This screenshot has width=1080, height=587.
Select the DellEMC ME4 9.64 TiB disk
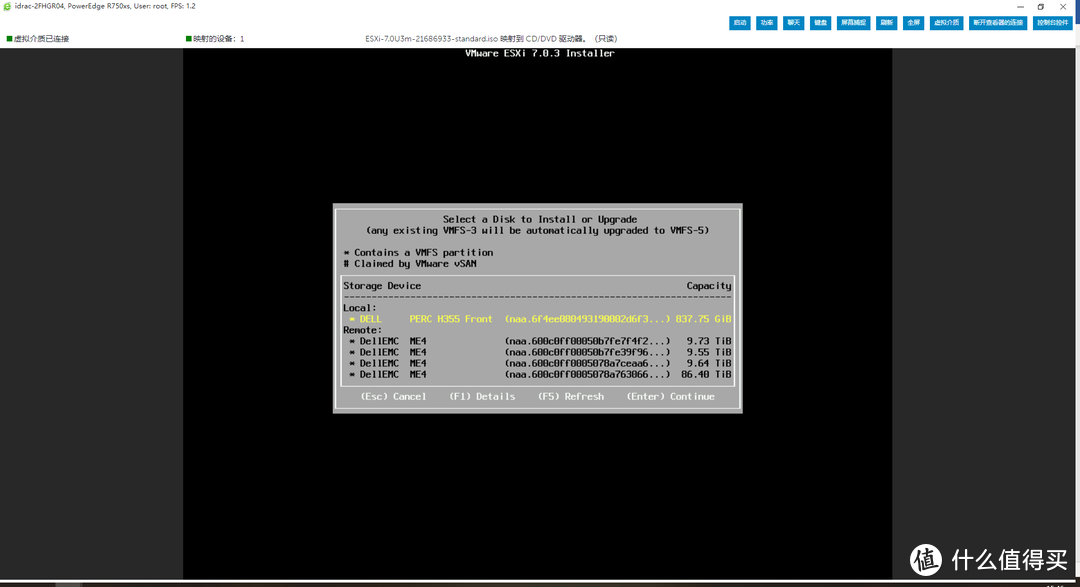pos(537,363)
